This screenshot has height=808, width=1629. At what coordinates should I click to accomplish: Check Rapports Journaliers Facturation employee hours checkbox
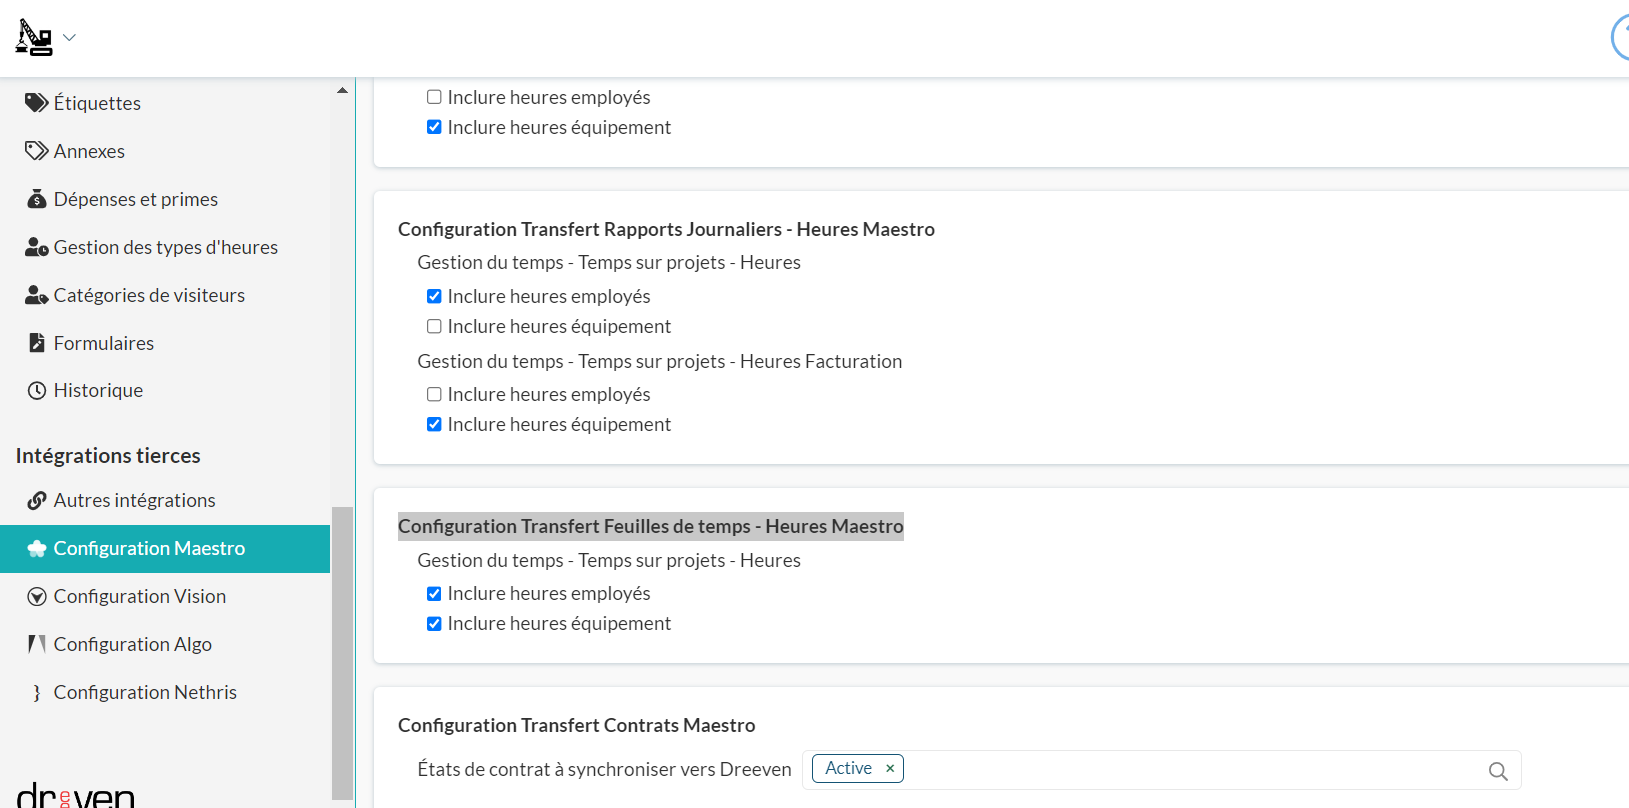point(434,394)
